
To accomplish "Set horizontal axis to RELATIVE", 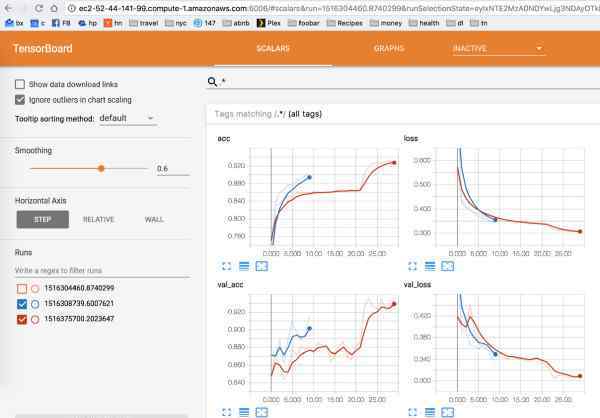I will coord(98,219).
